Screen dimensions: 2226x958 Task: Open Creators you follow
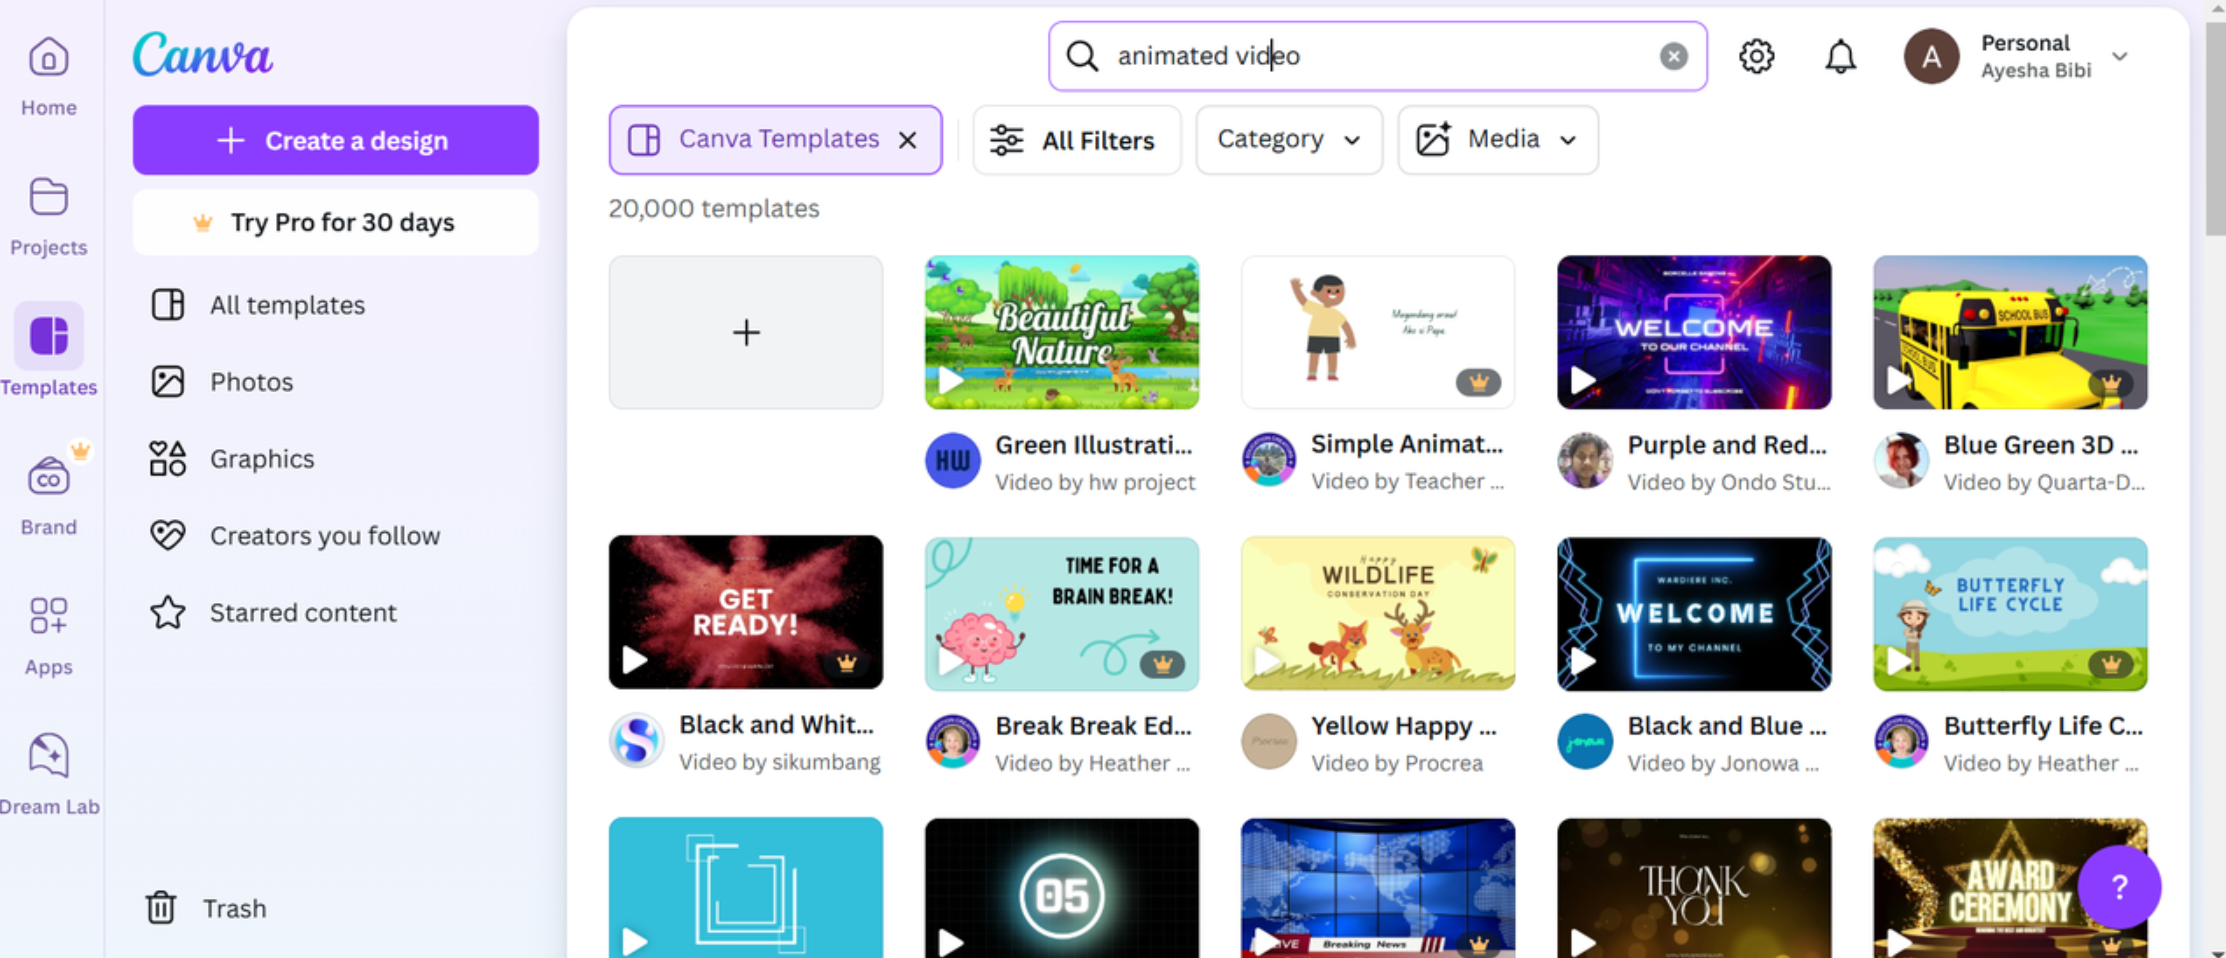tap(324, 535)
